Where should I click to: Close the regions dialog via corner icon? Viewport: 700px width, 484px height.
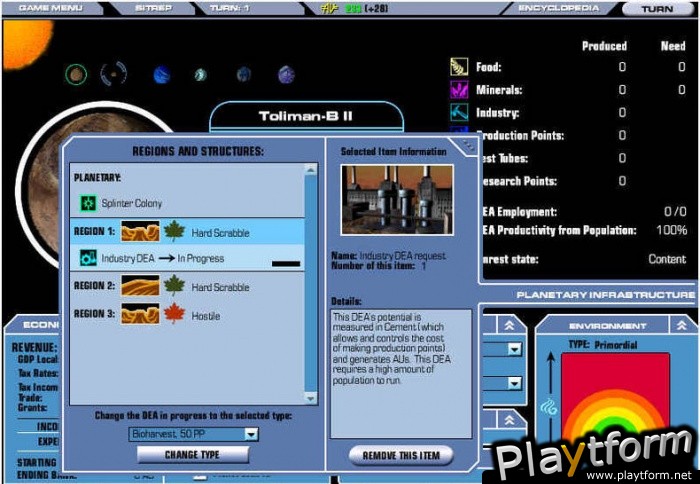point(468,144)
